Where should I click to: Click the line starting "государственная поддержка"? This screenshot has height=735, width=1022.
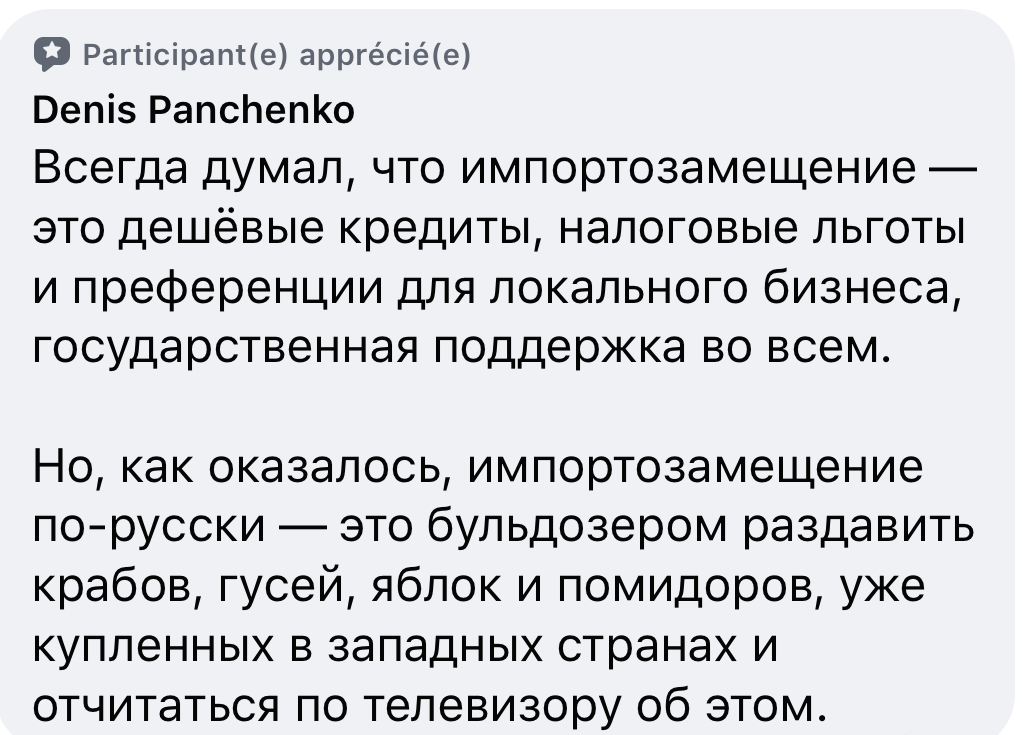(x=460, y=350)
